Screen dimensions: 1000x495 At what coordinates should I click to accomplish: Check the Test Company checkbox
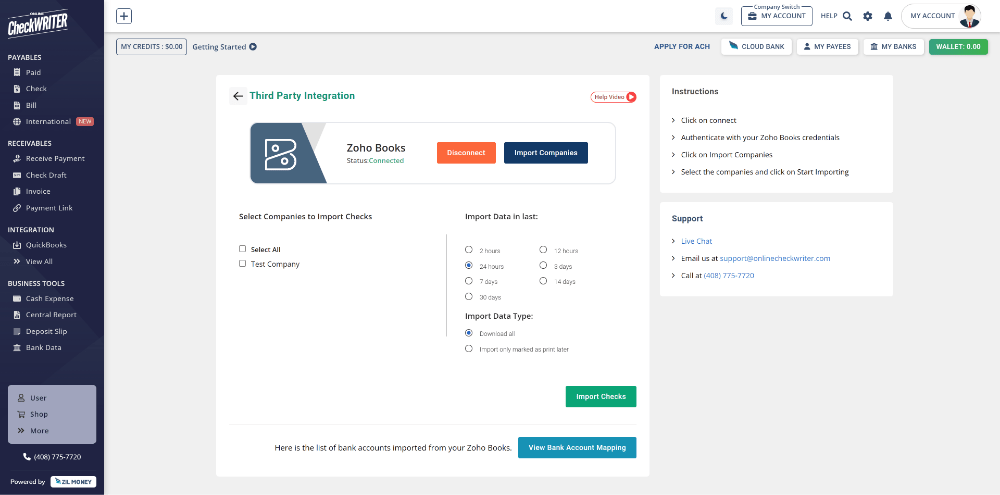point(243,264)
